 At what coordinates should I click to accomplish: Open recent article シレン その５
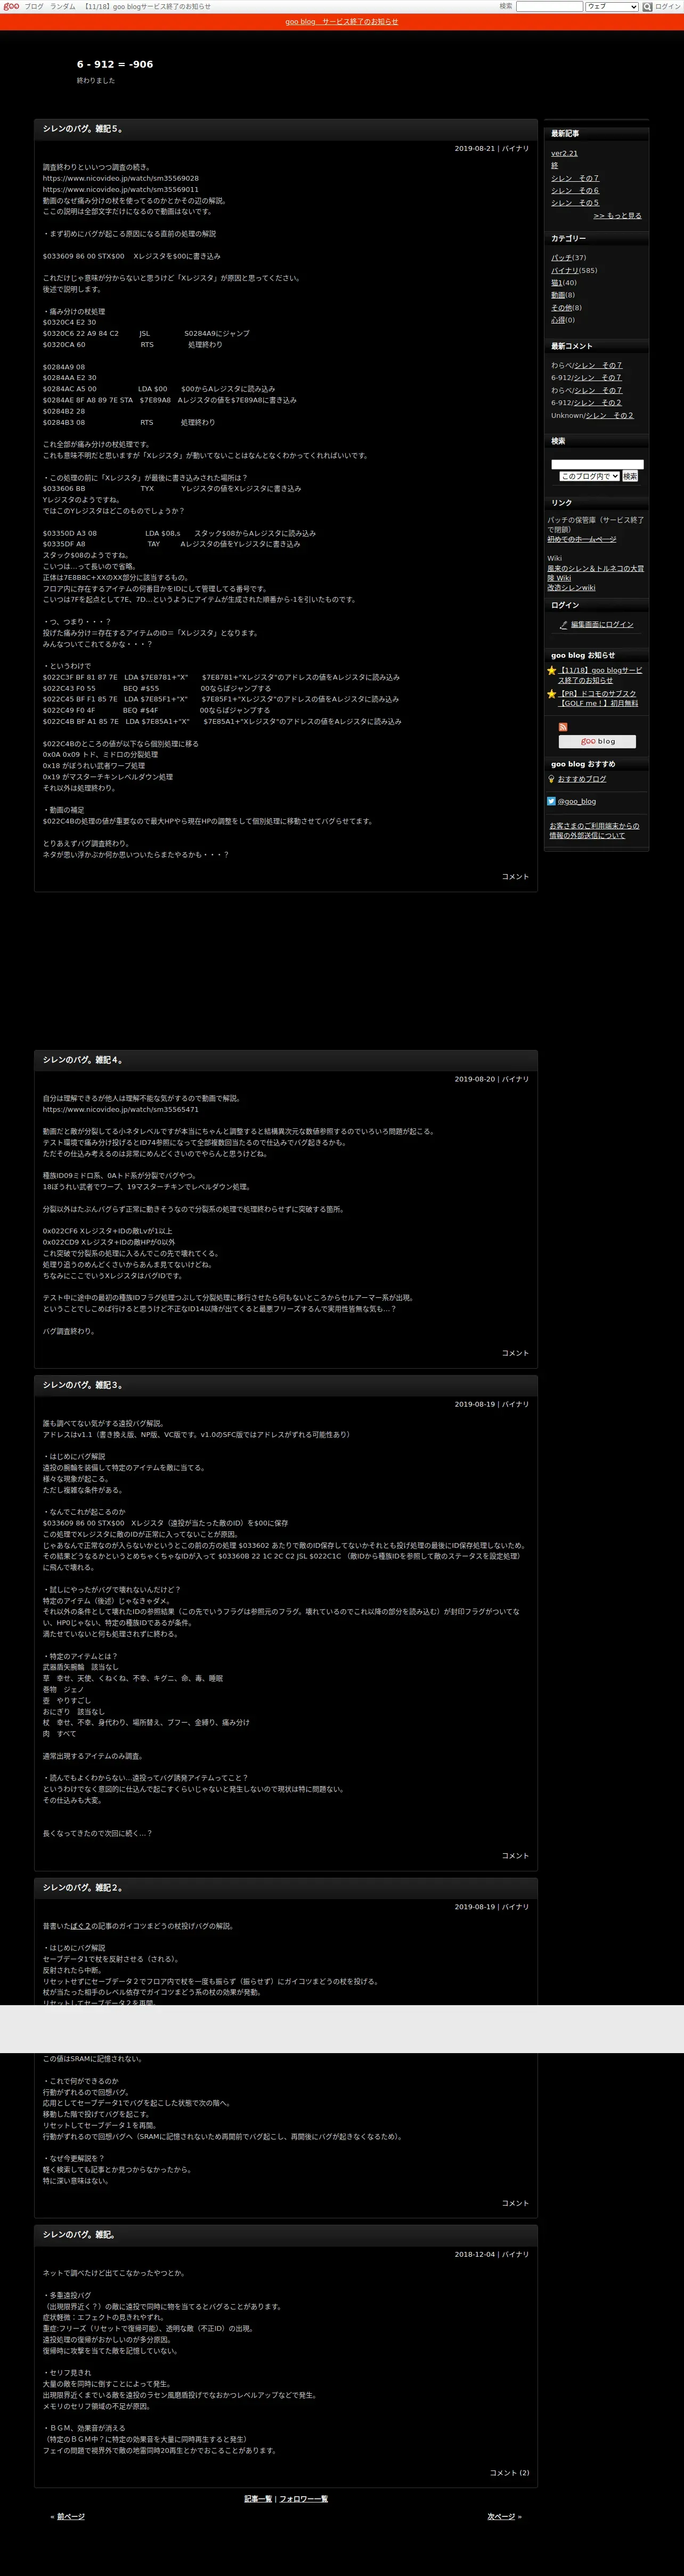[575, 202]
